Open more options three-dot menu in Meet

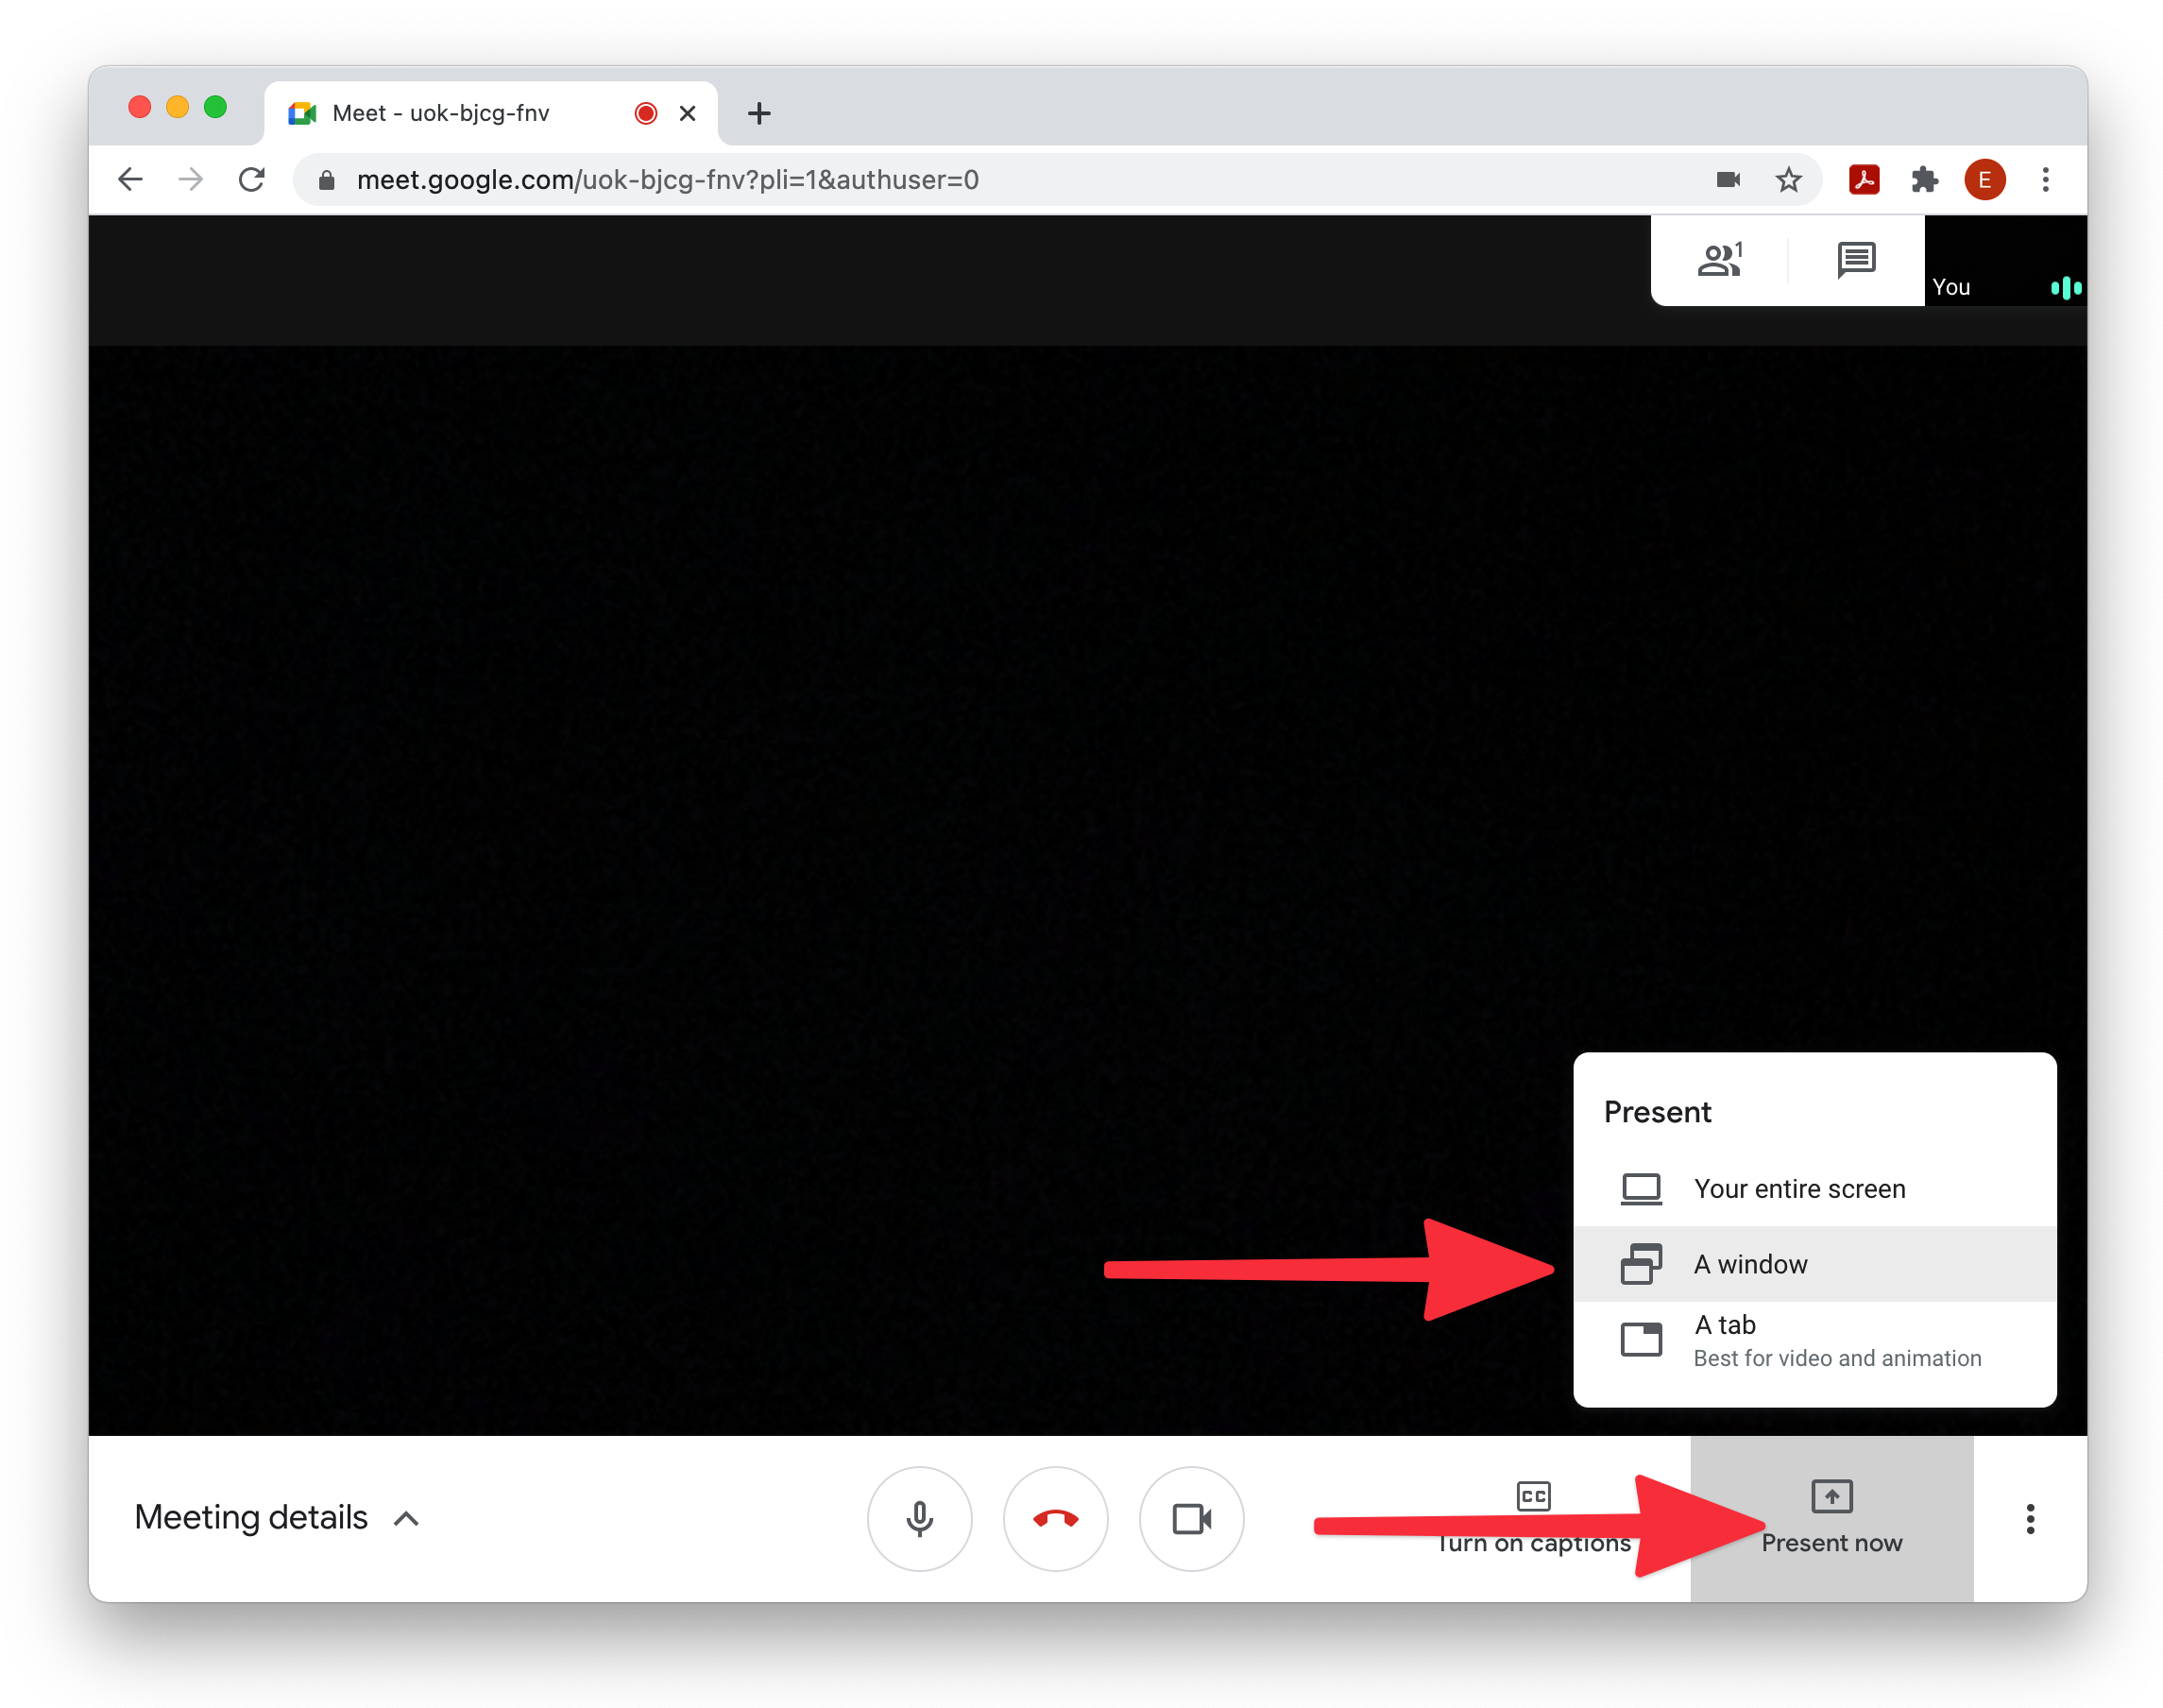pyautogui.click(x=2030, y=1518)
